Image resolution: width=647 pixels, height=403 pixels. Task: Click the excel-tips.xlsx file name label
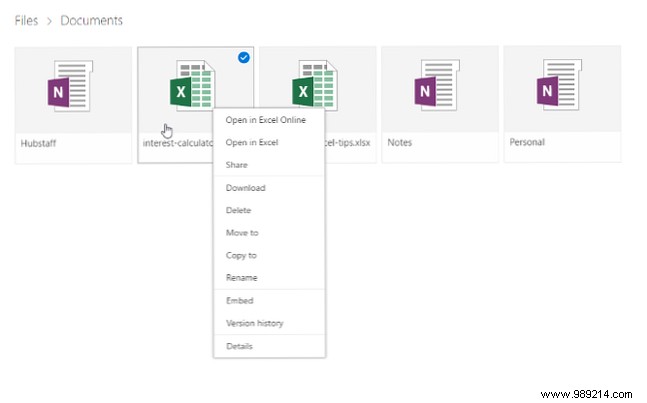pos(347,143)
